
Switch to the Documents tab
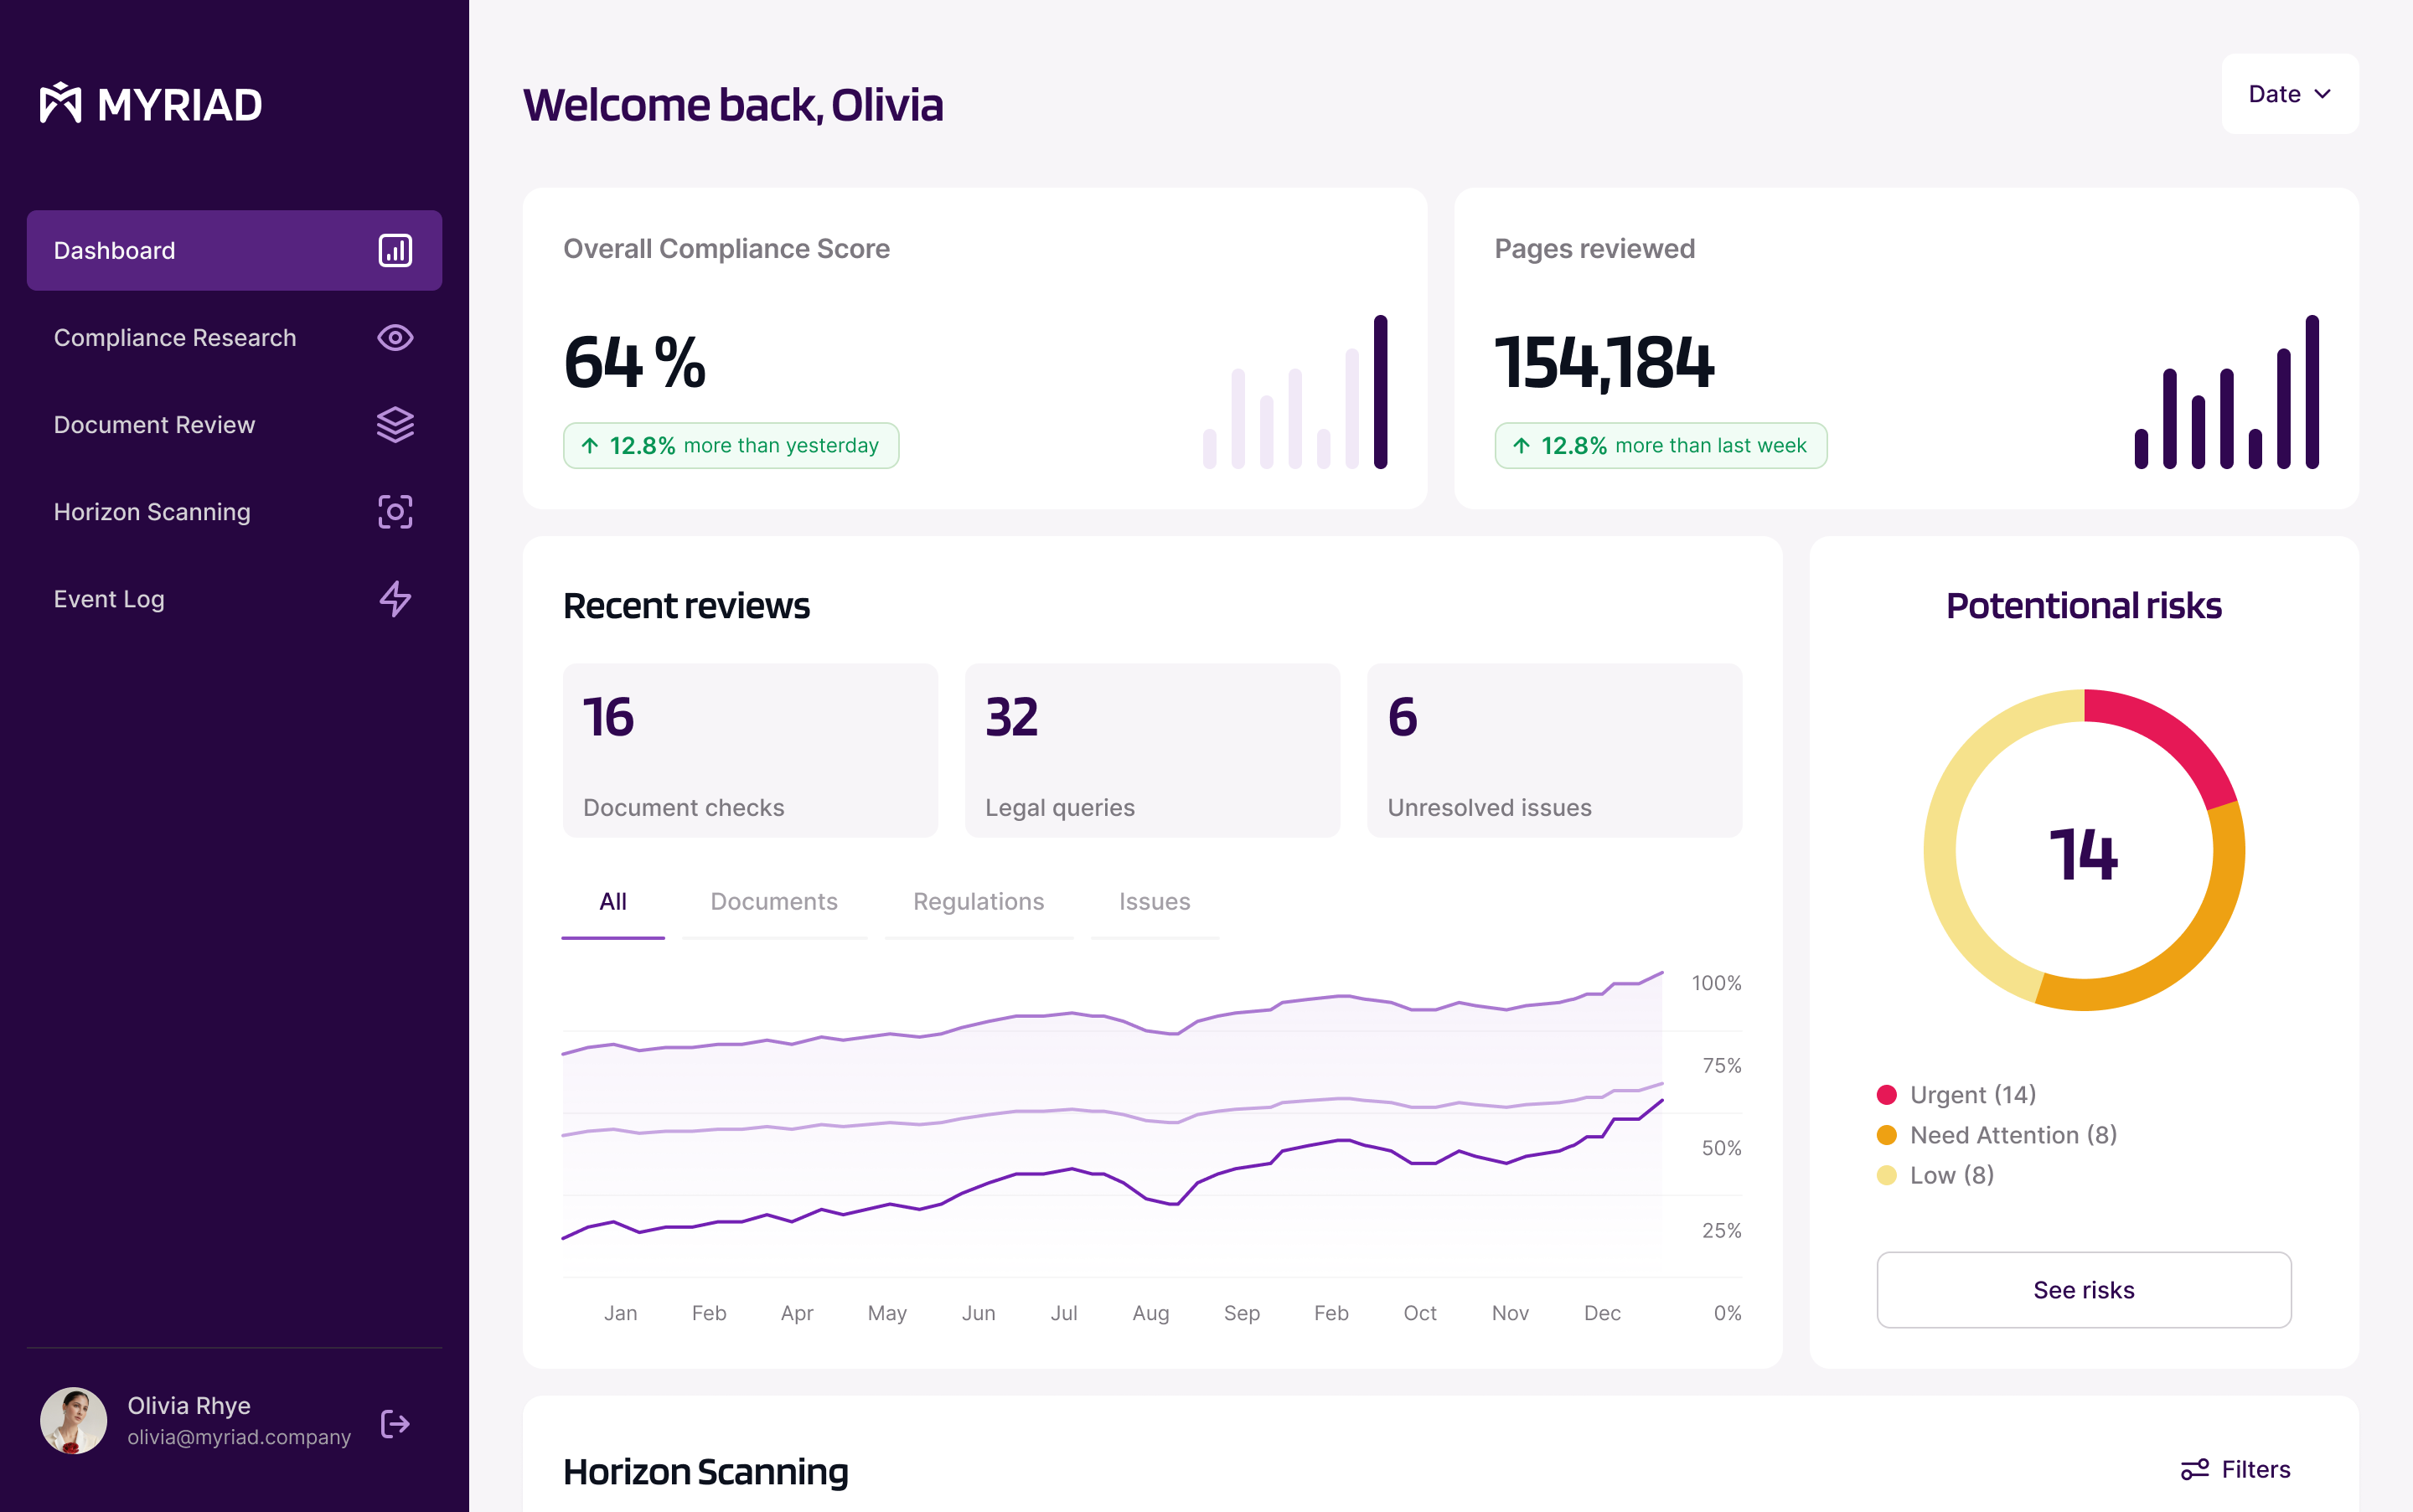(x=774, y=901)
